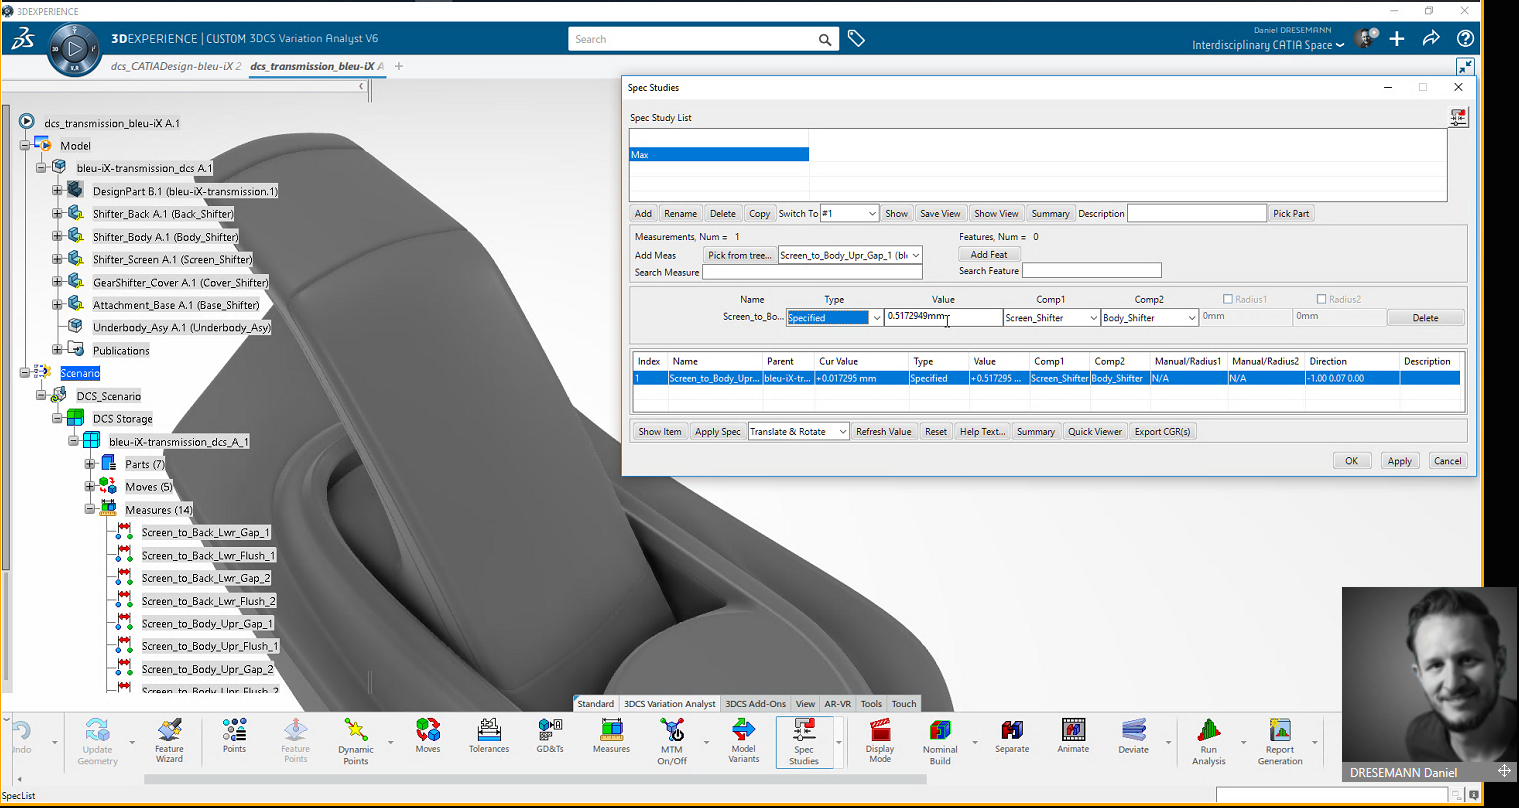This screenshot has width=1519, height=808.
Task: Select Shifter_Body A.1 in tree
Action: click(165, 237)
